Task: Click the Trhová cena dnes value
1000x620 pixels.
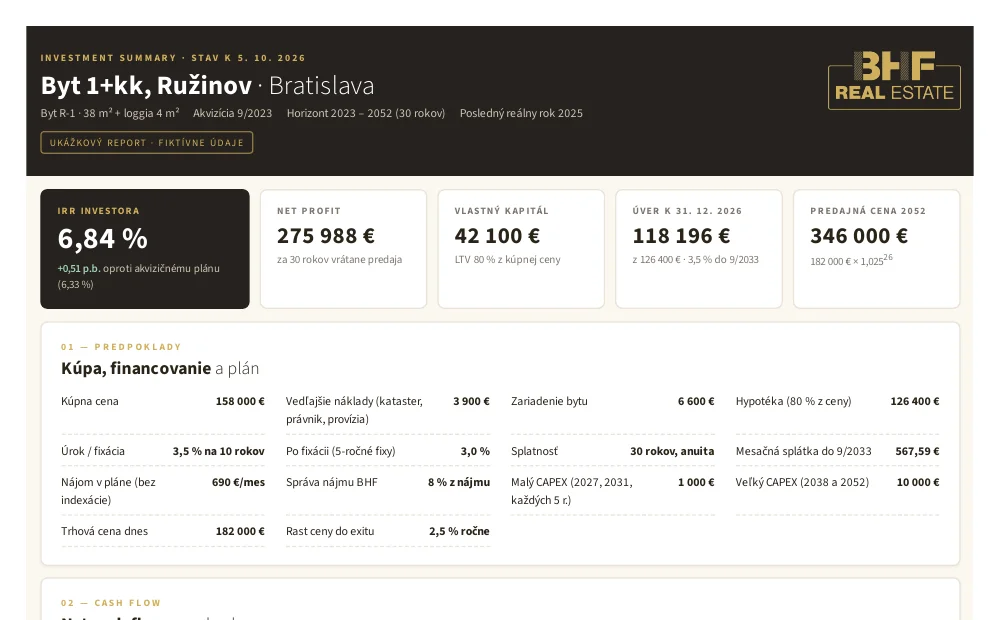Action: click(240, 531)
